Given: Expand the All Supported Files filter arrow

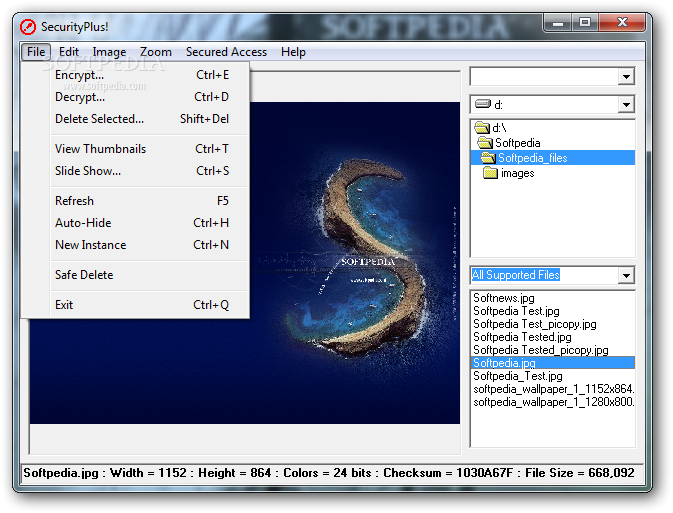Looking at the screenshot, I should (626, 275).
